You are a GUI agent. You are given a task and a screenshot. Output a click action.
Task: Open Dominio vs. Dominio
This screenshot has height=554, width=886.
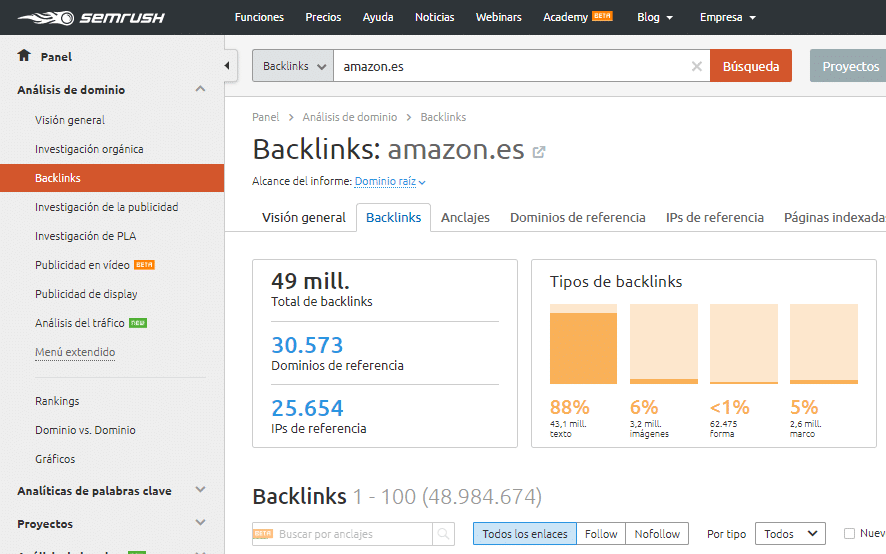click(x=85, y=430)
